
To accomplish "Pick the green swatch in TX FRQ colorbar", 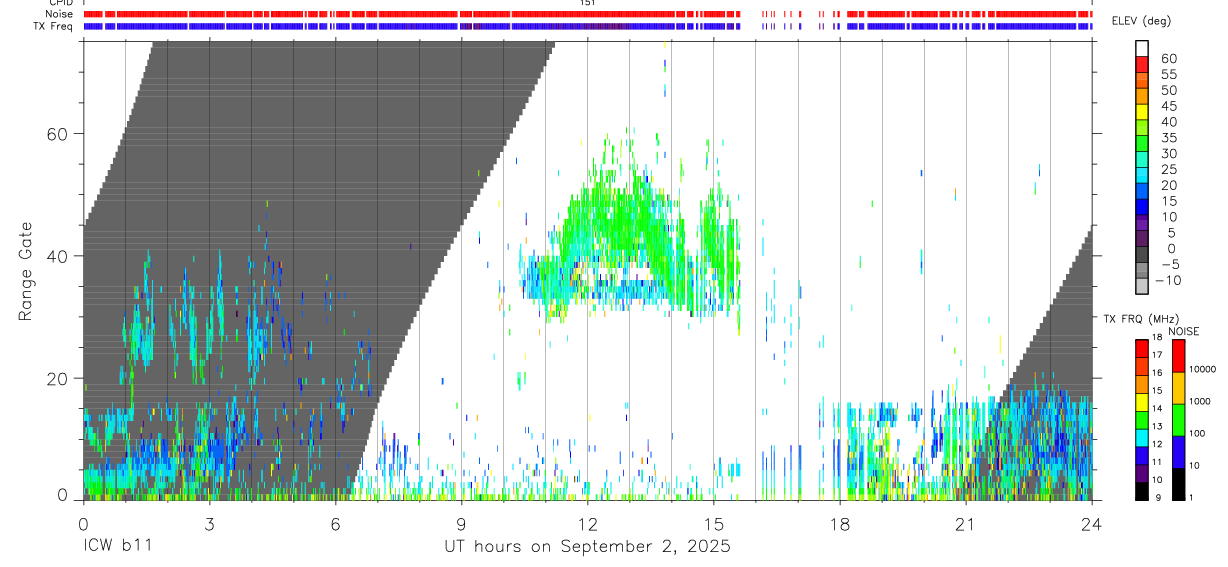I will point(1142,420).
